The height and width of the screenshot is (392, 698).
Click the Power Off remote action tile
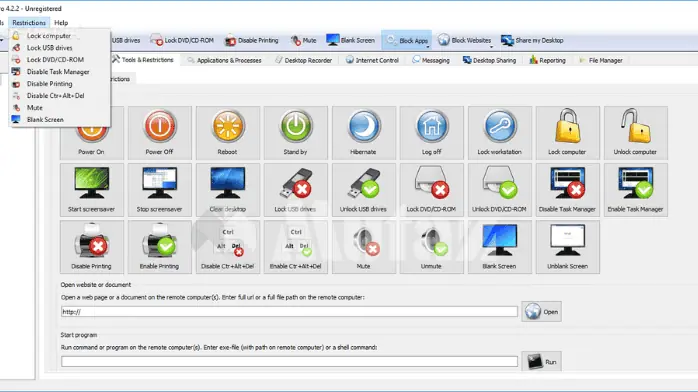159,133
